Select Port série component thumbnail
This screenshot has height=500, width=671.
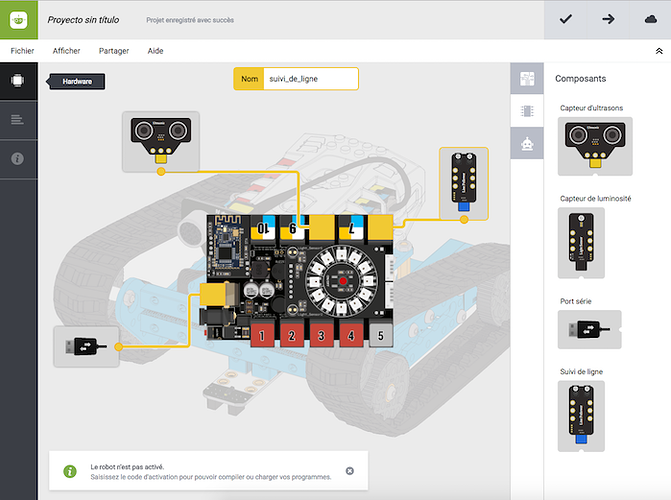tap(589, 330)
